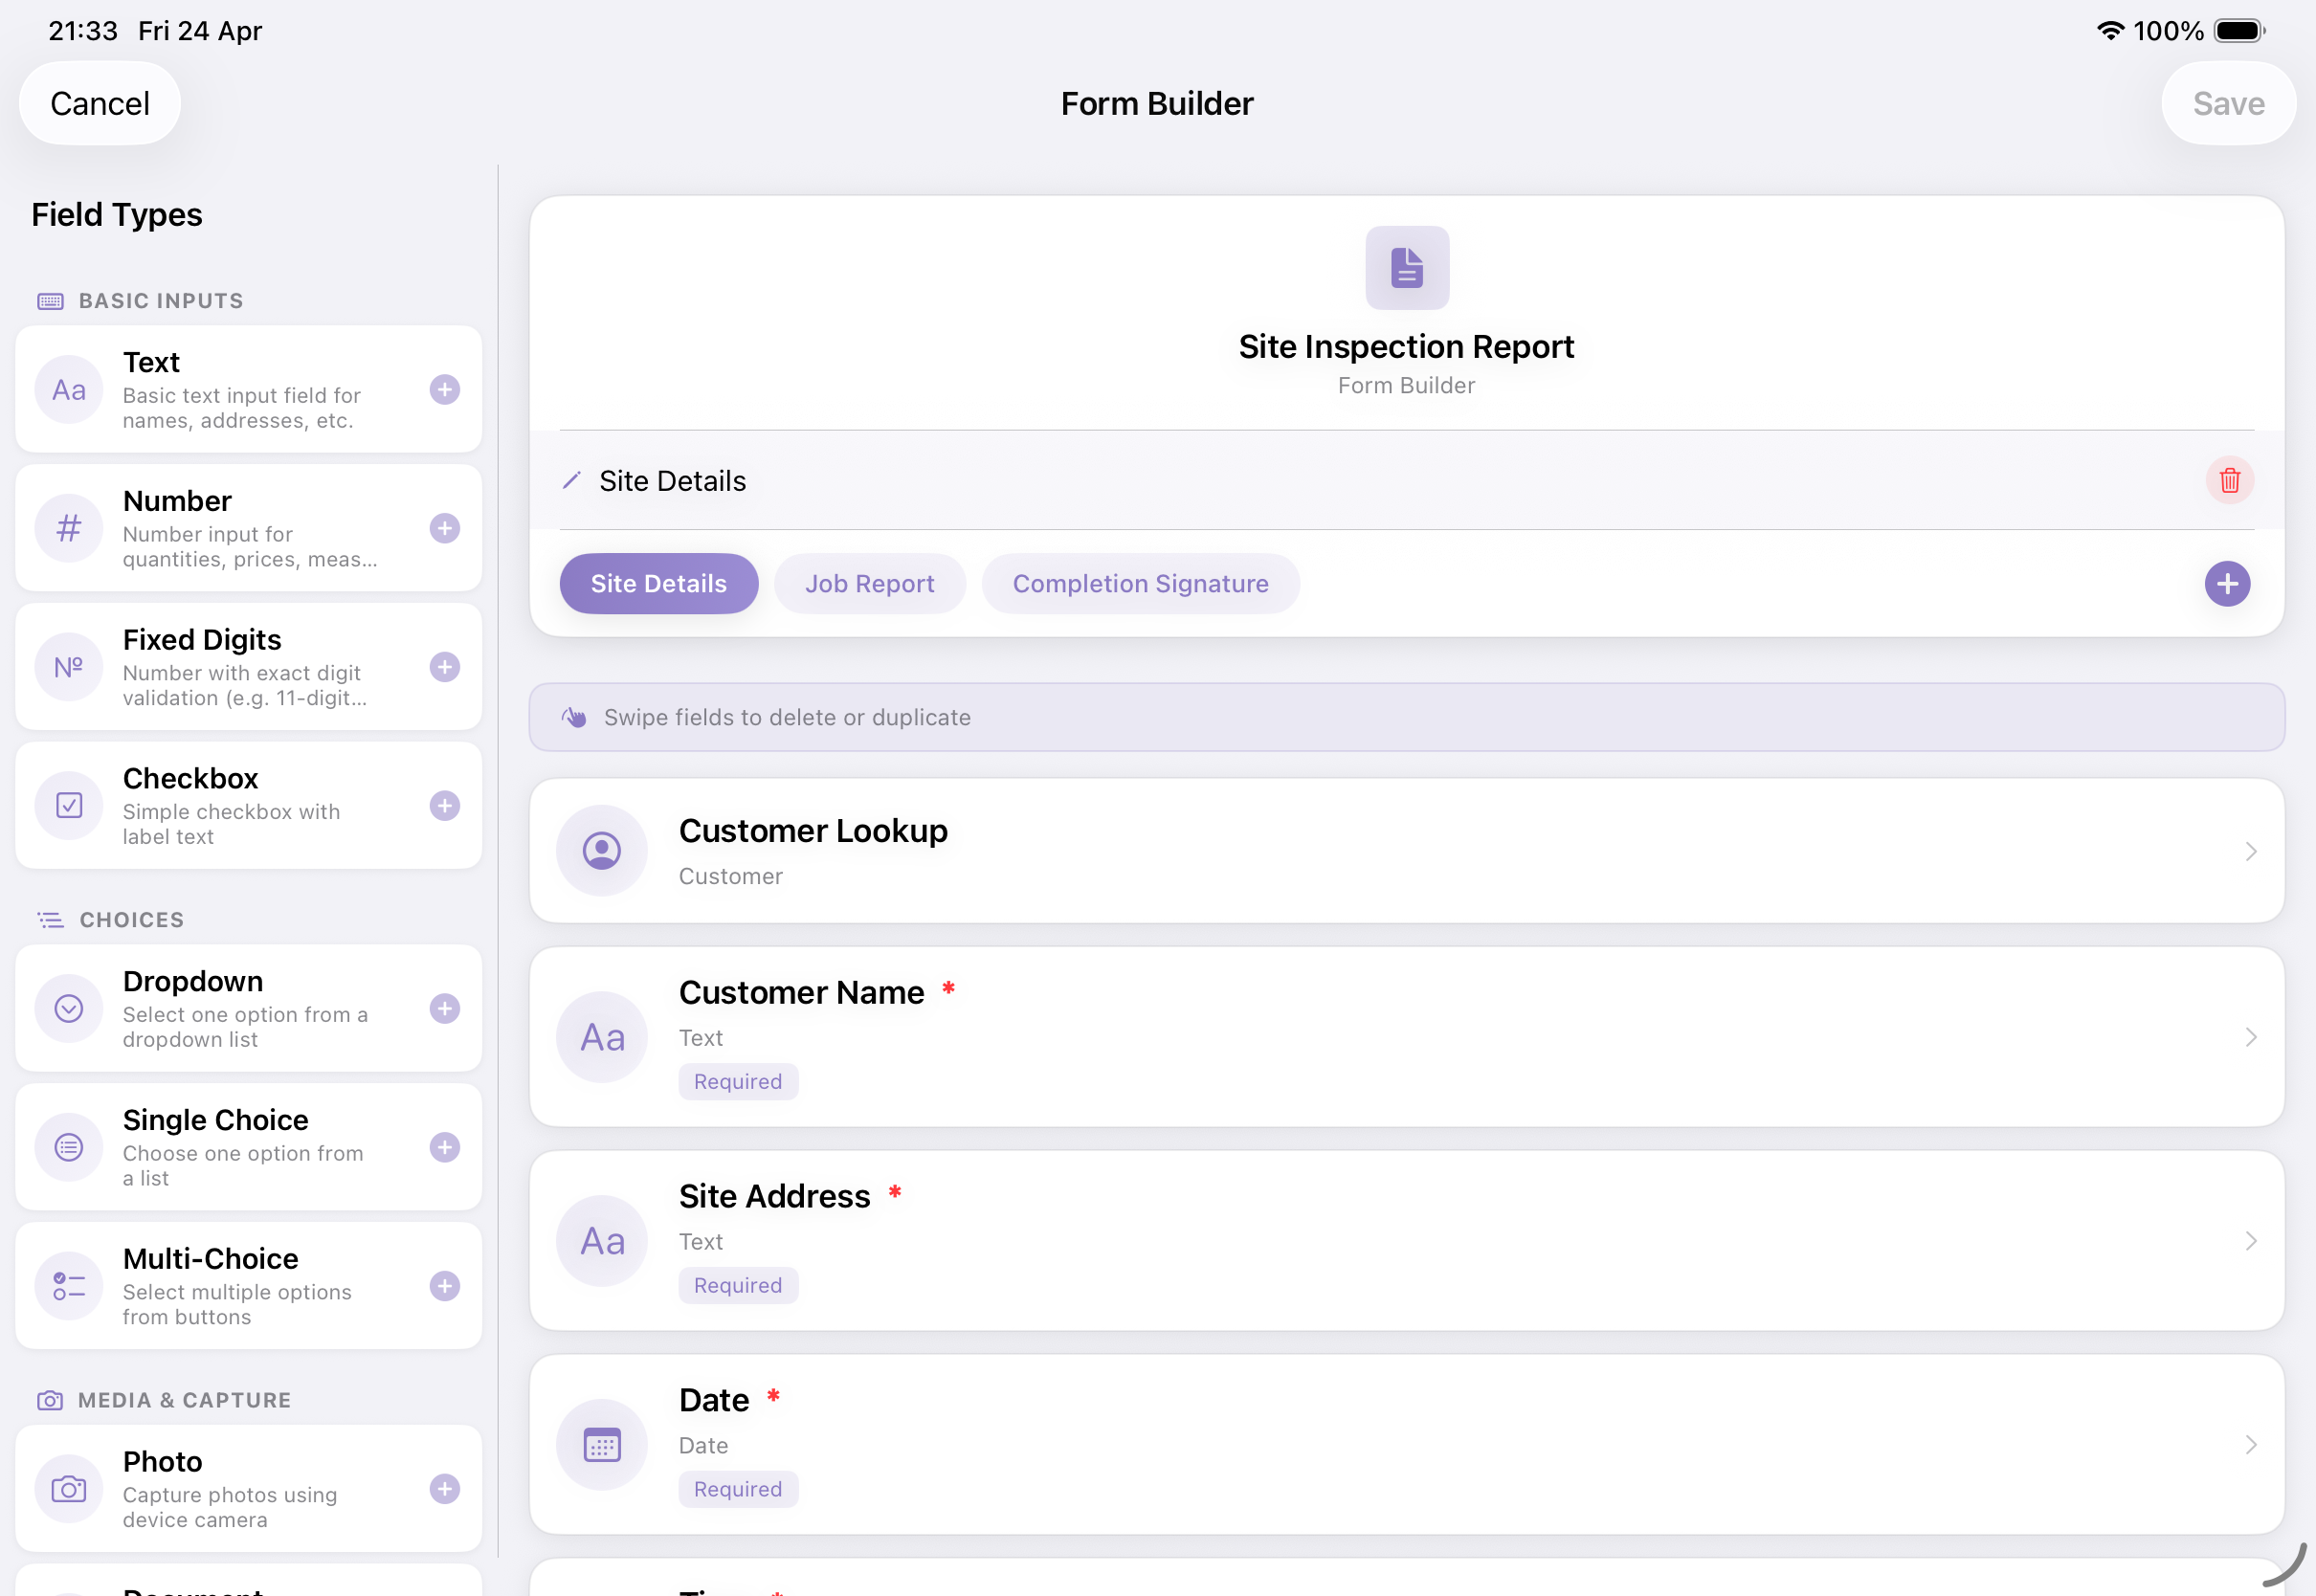Click the calendar icon on the Date field
The height and width of the screenshot is (1596, 2316).
(x=602, y=1445)
